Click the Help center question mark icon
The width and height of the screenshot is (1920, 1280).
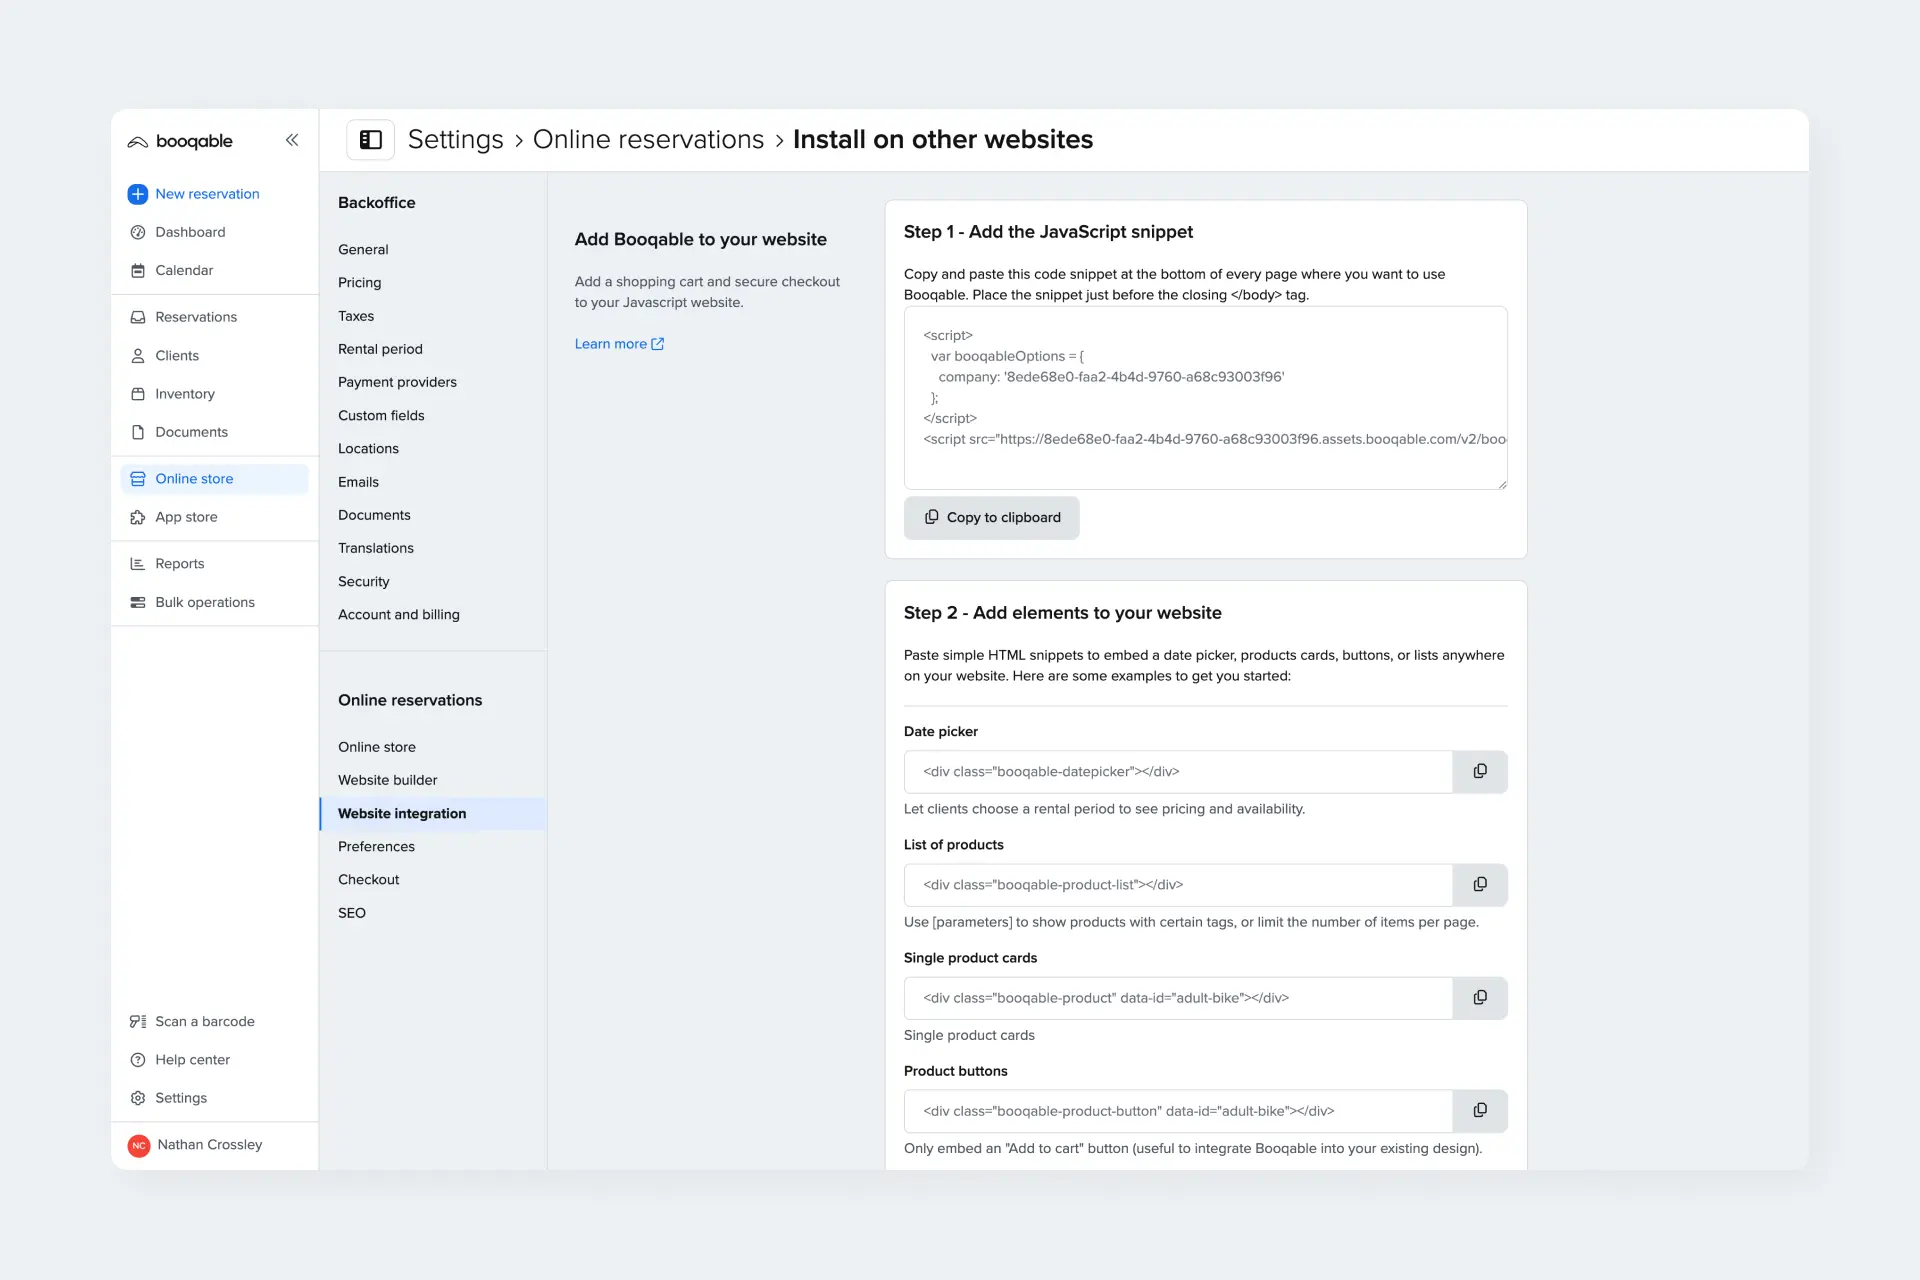click(x=138, y=1060)
